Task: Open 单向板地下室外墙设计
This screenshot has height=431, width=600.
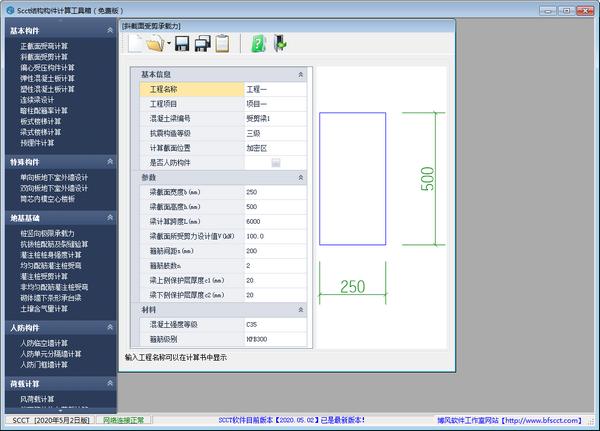Action: coord(54,178)
